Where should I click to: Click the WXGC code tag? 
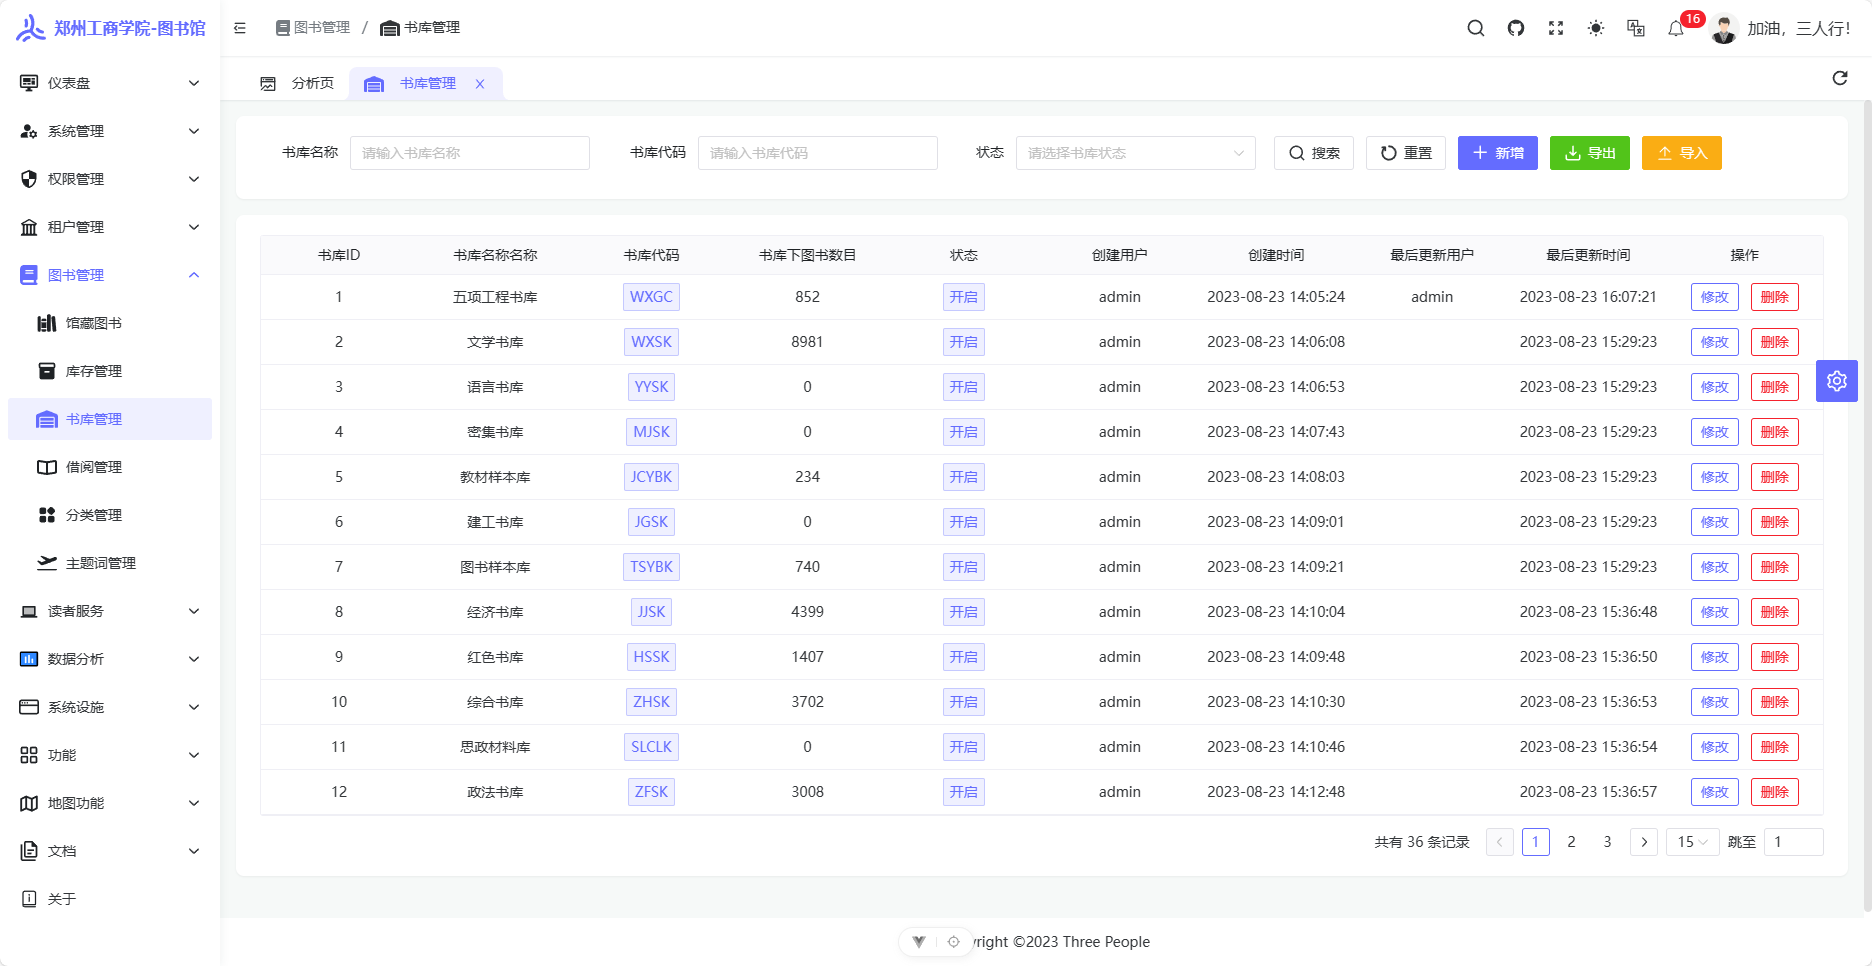click(x=651, y=297)
